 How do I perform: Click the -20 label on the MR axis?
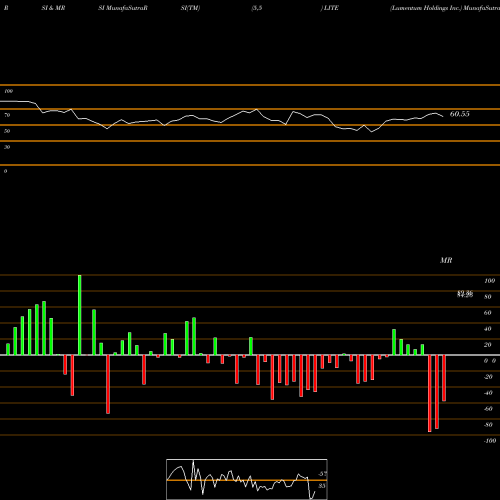[x=488, y=377]
